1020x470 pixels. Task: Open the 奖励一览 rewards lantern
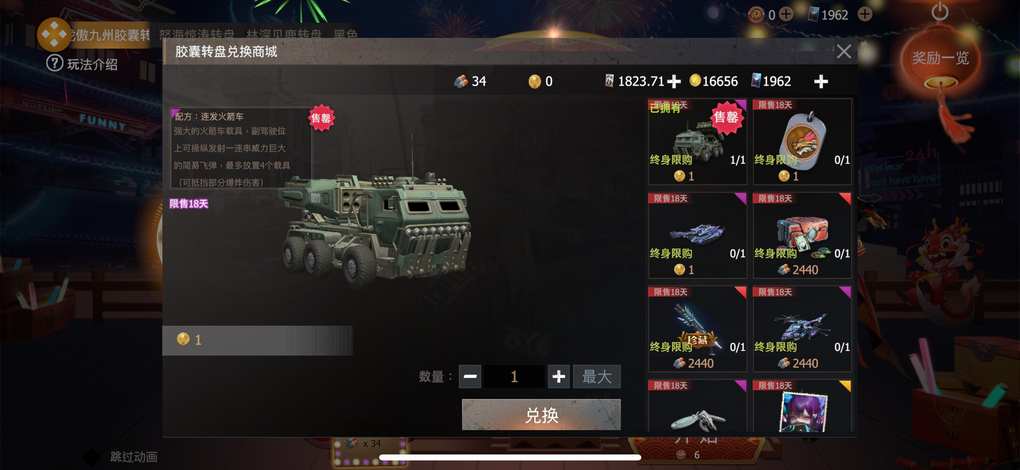tap(940, 57)
